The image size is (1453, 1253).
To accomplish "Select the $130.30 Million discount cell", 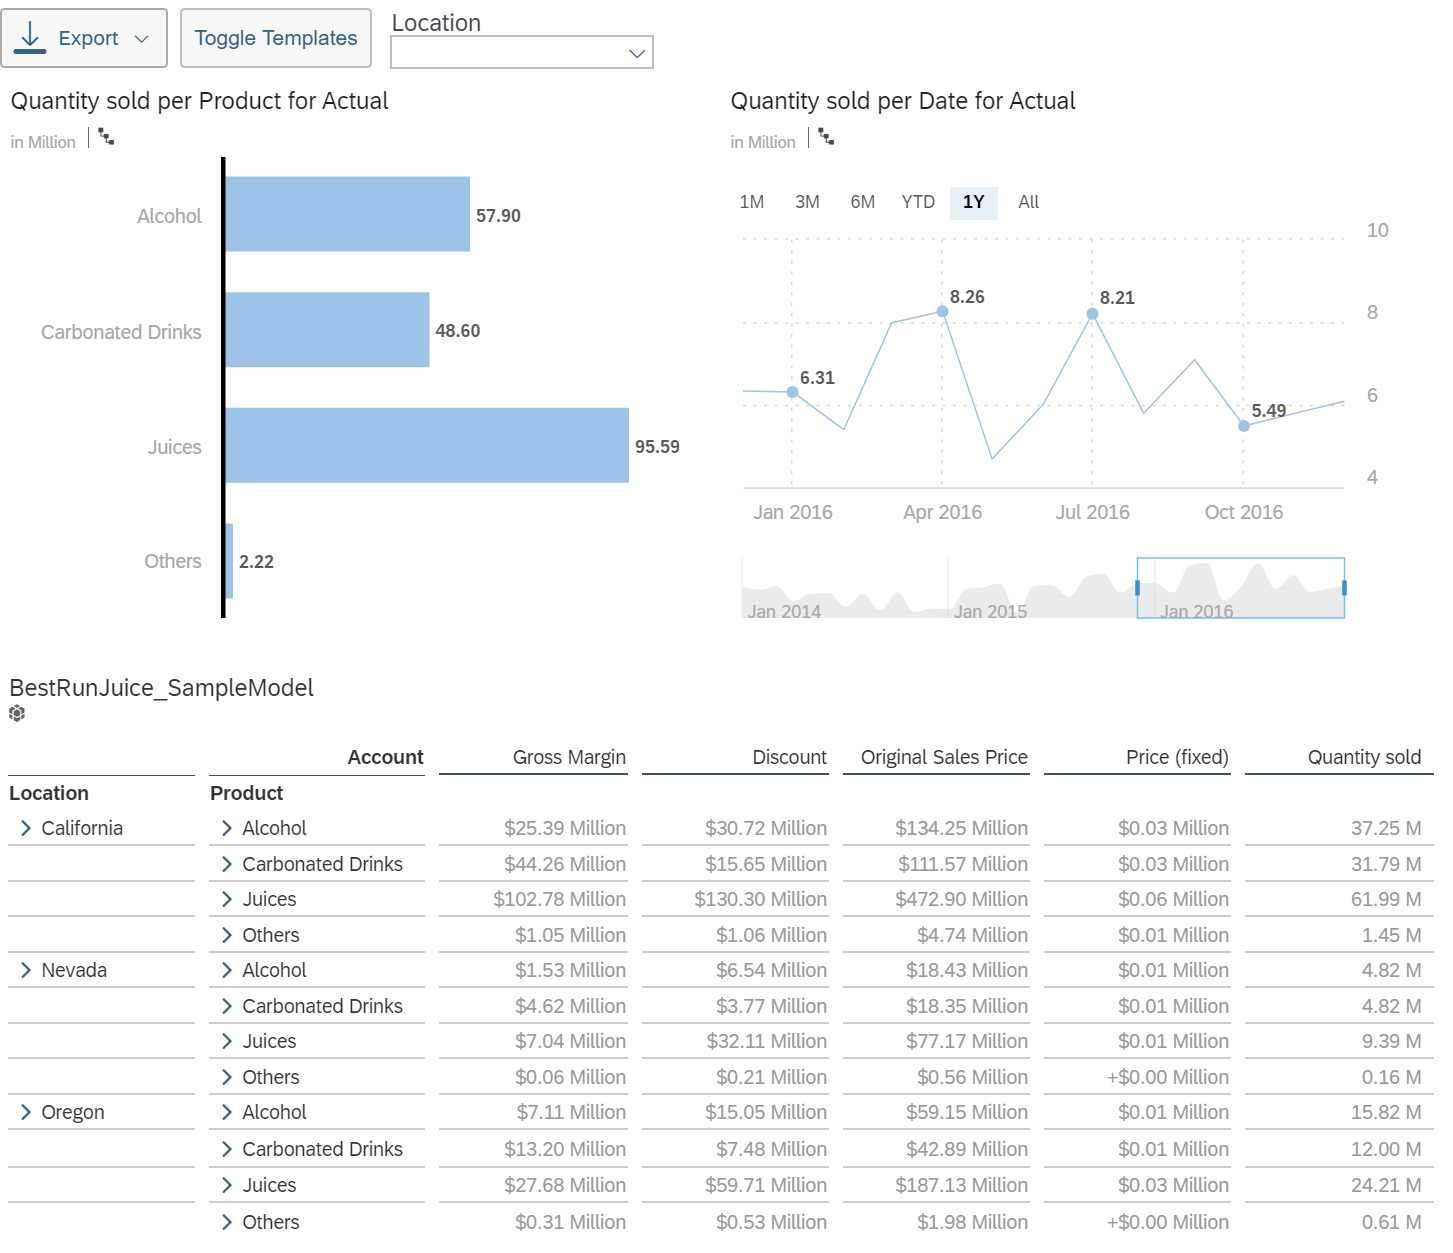I will tap(760, 899).
